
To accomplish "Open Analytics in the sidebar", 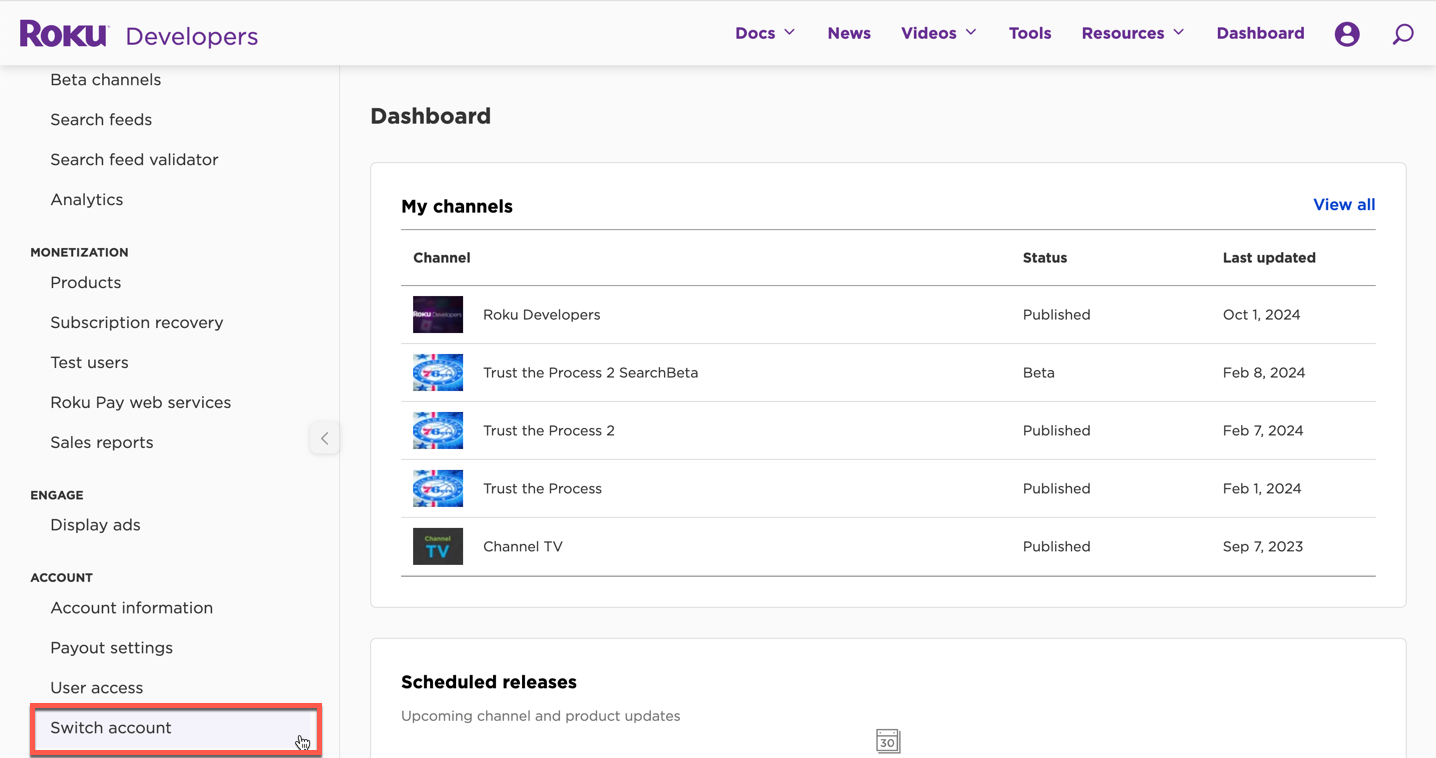I will tap(87, 200).
